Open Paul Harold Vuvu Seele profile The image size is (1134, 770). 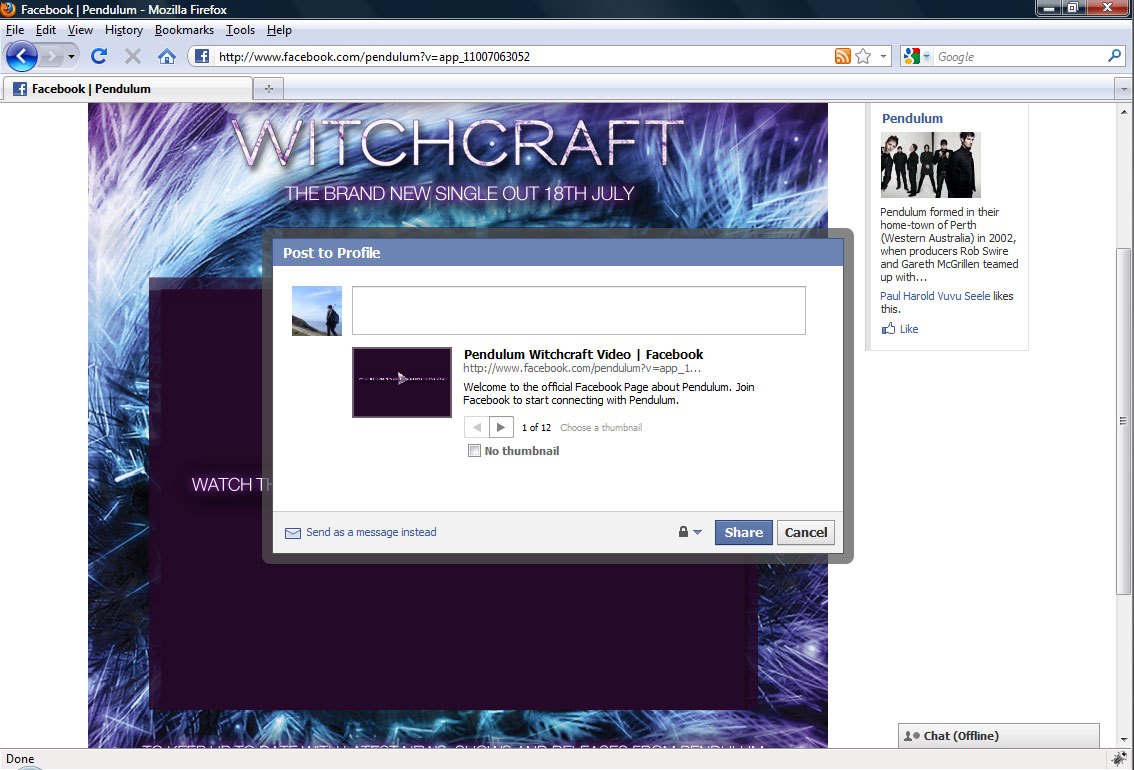click(935, 296)
